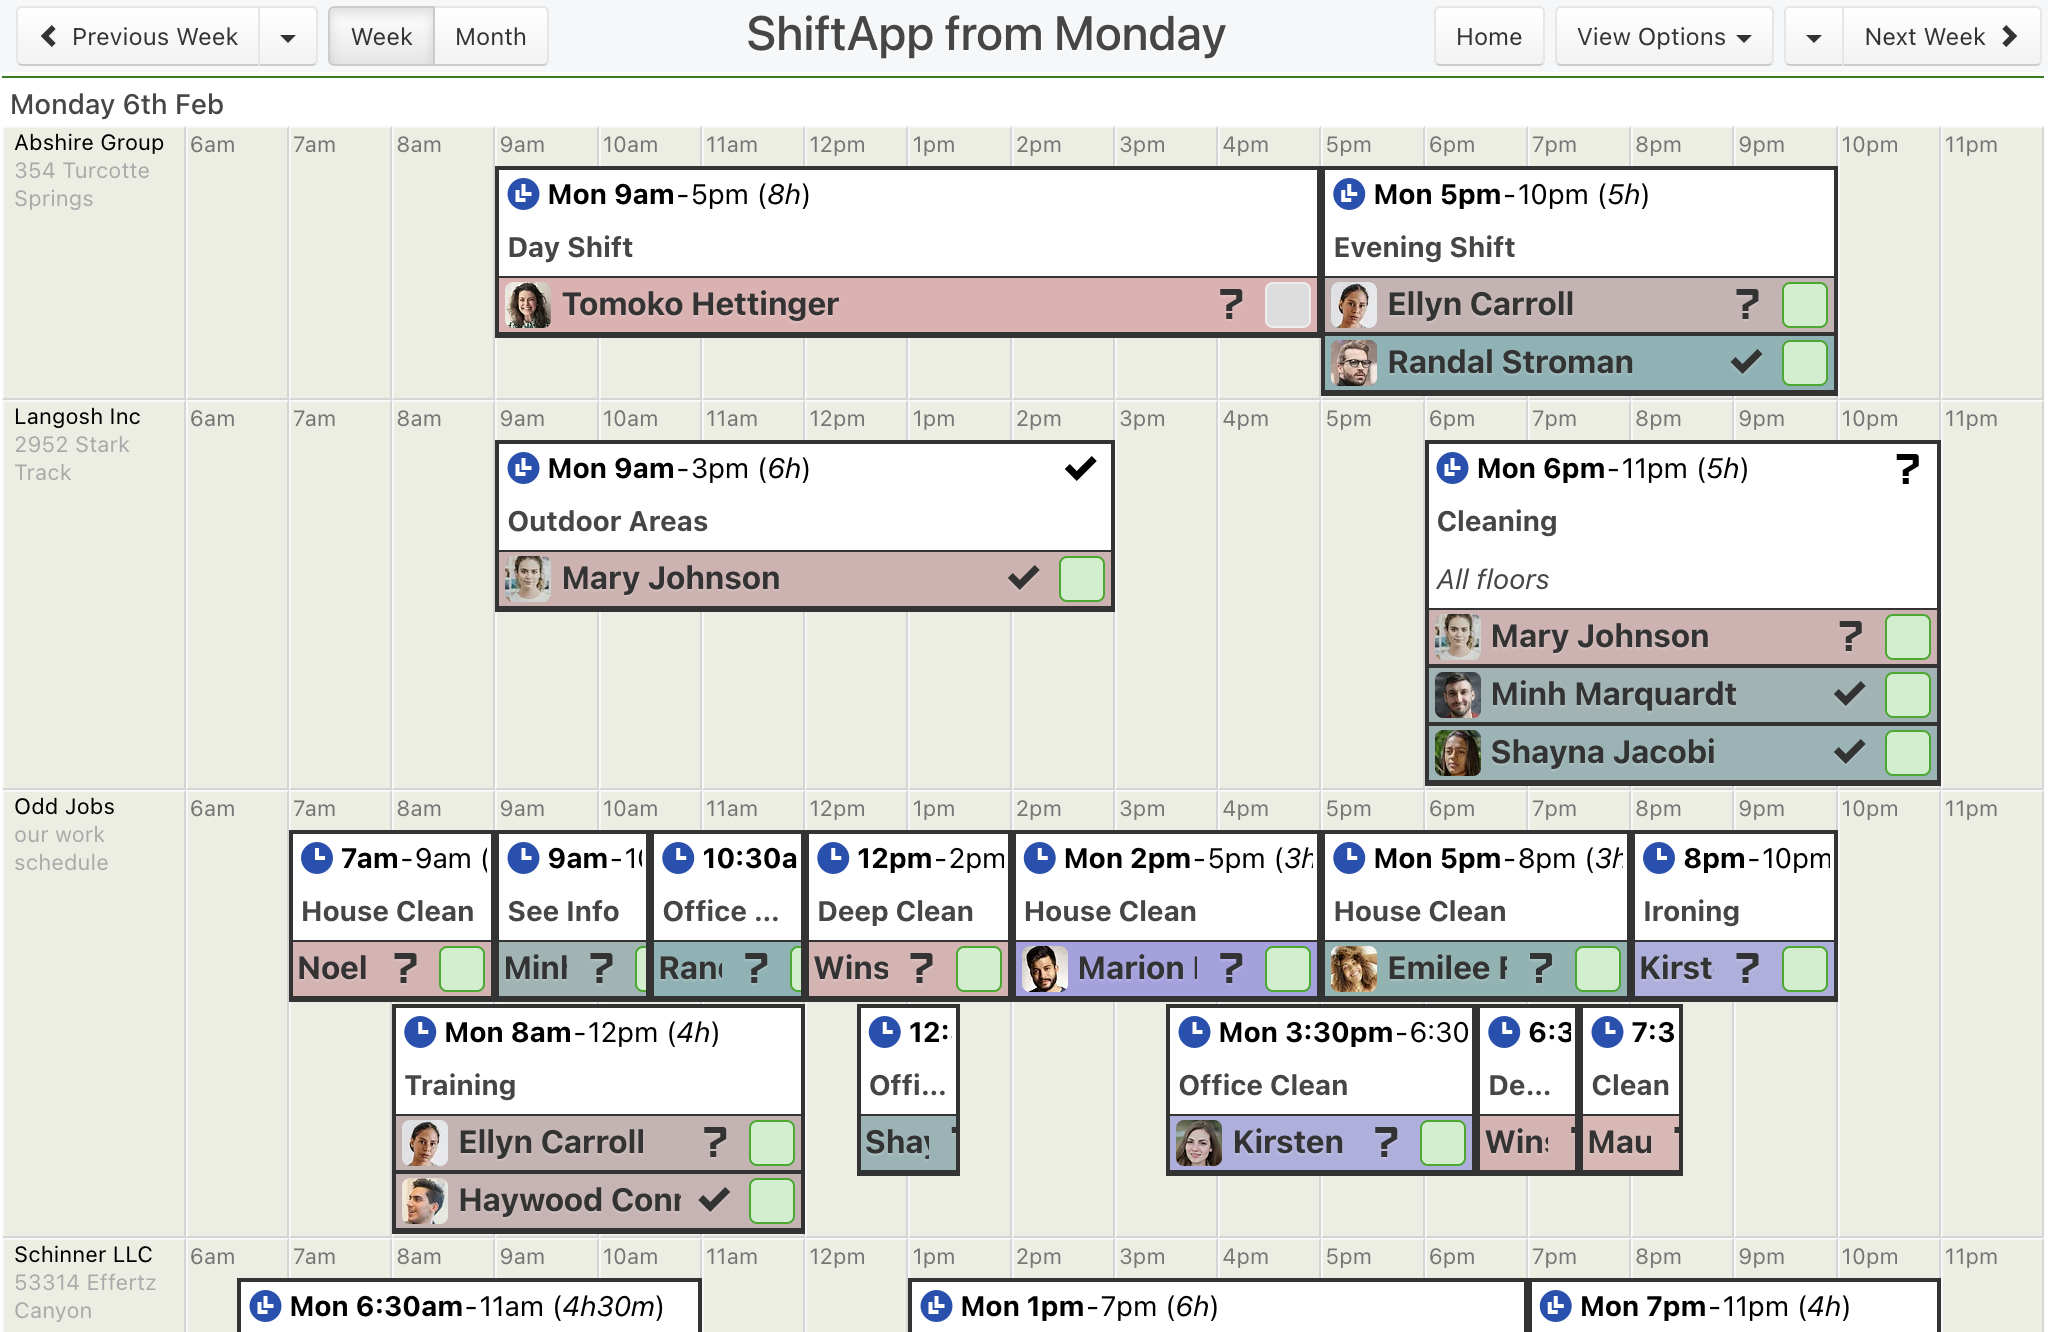Expand dropdown arrow beside Previous Week

[x=288, y=37]
